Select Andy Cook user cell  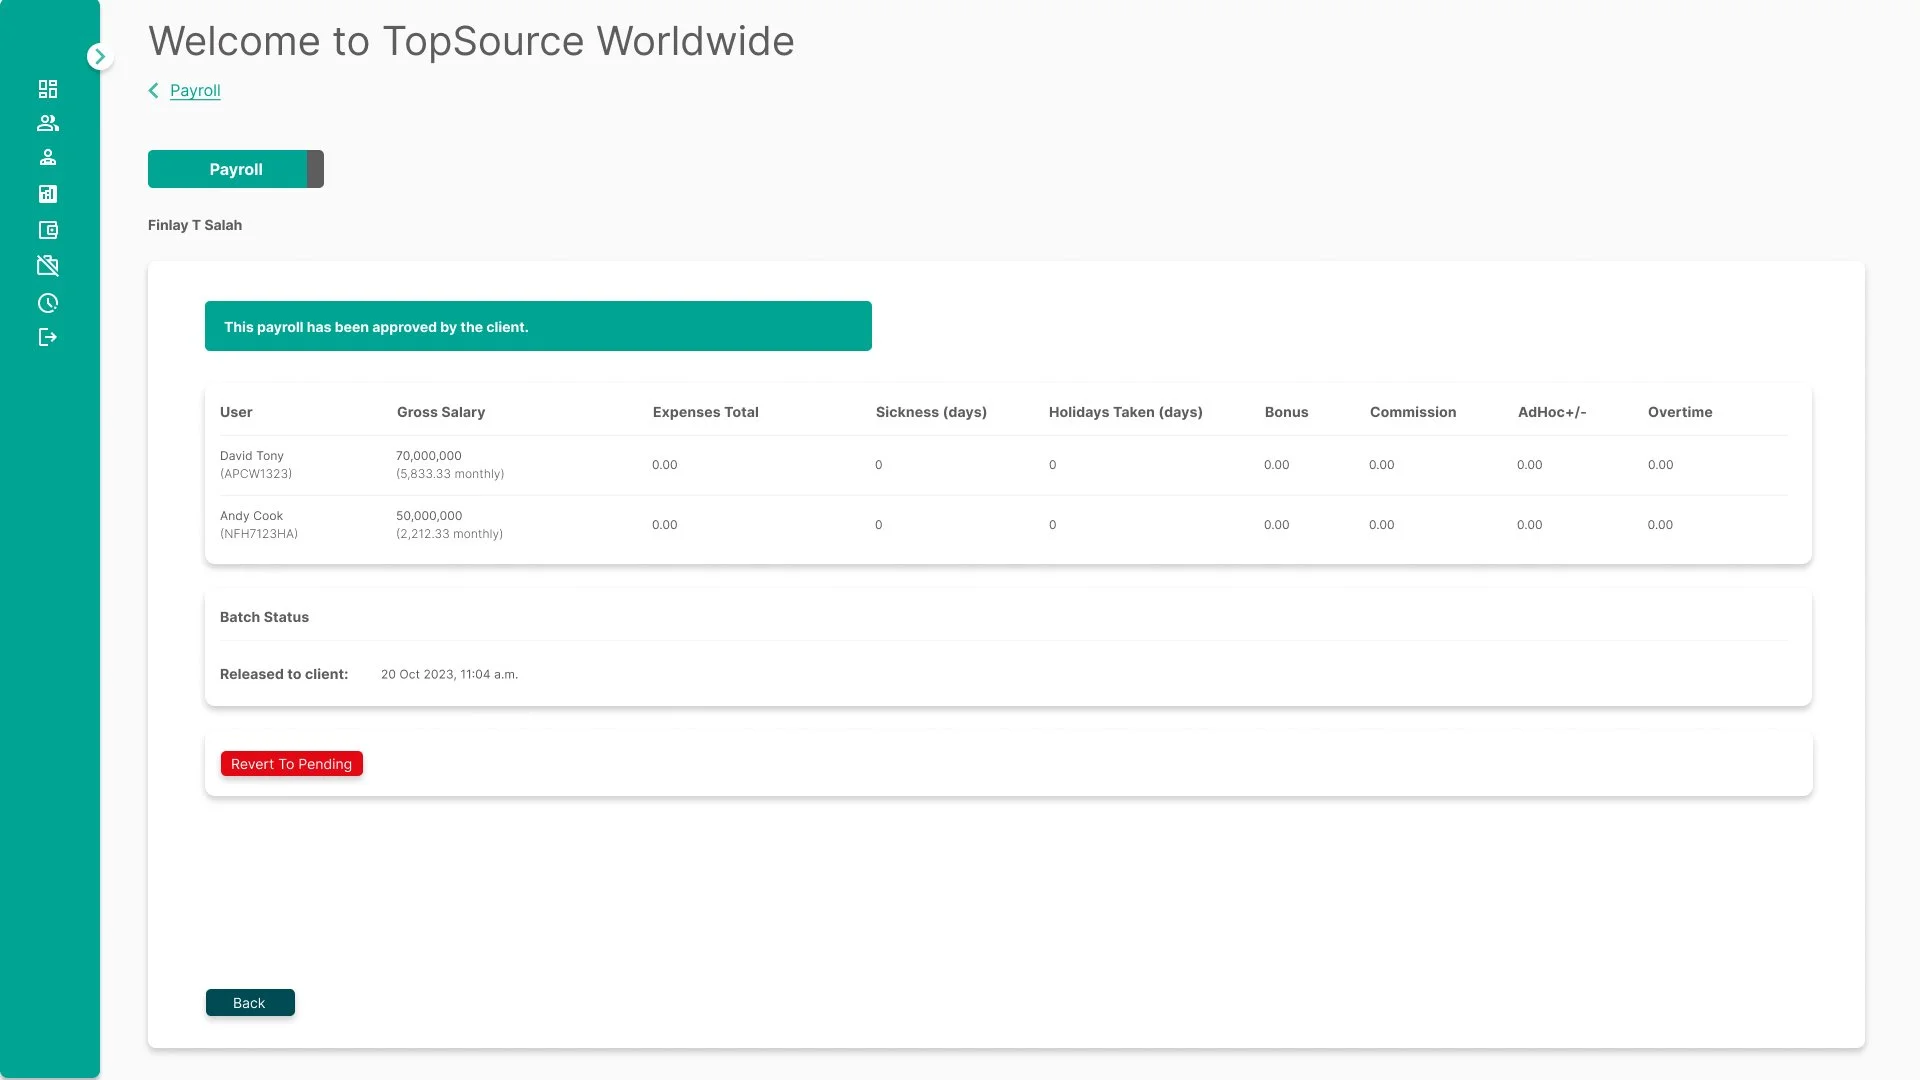(259, 525)
